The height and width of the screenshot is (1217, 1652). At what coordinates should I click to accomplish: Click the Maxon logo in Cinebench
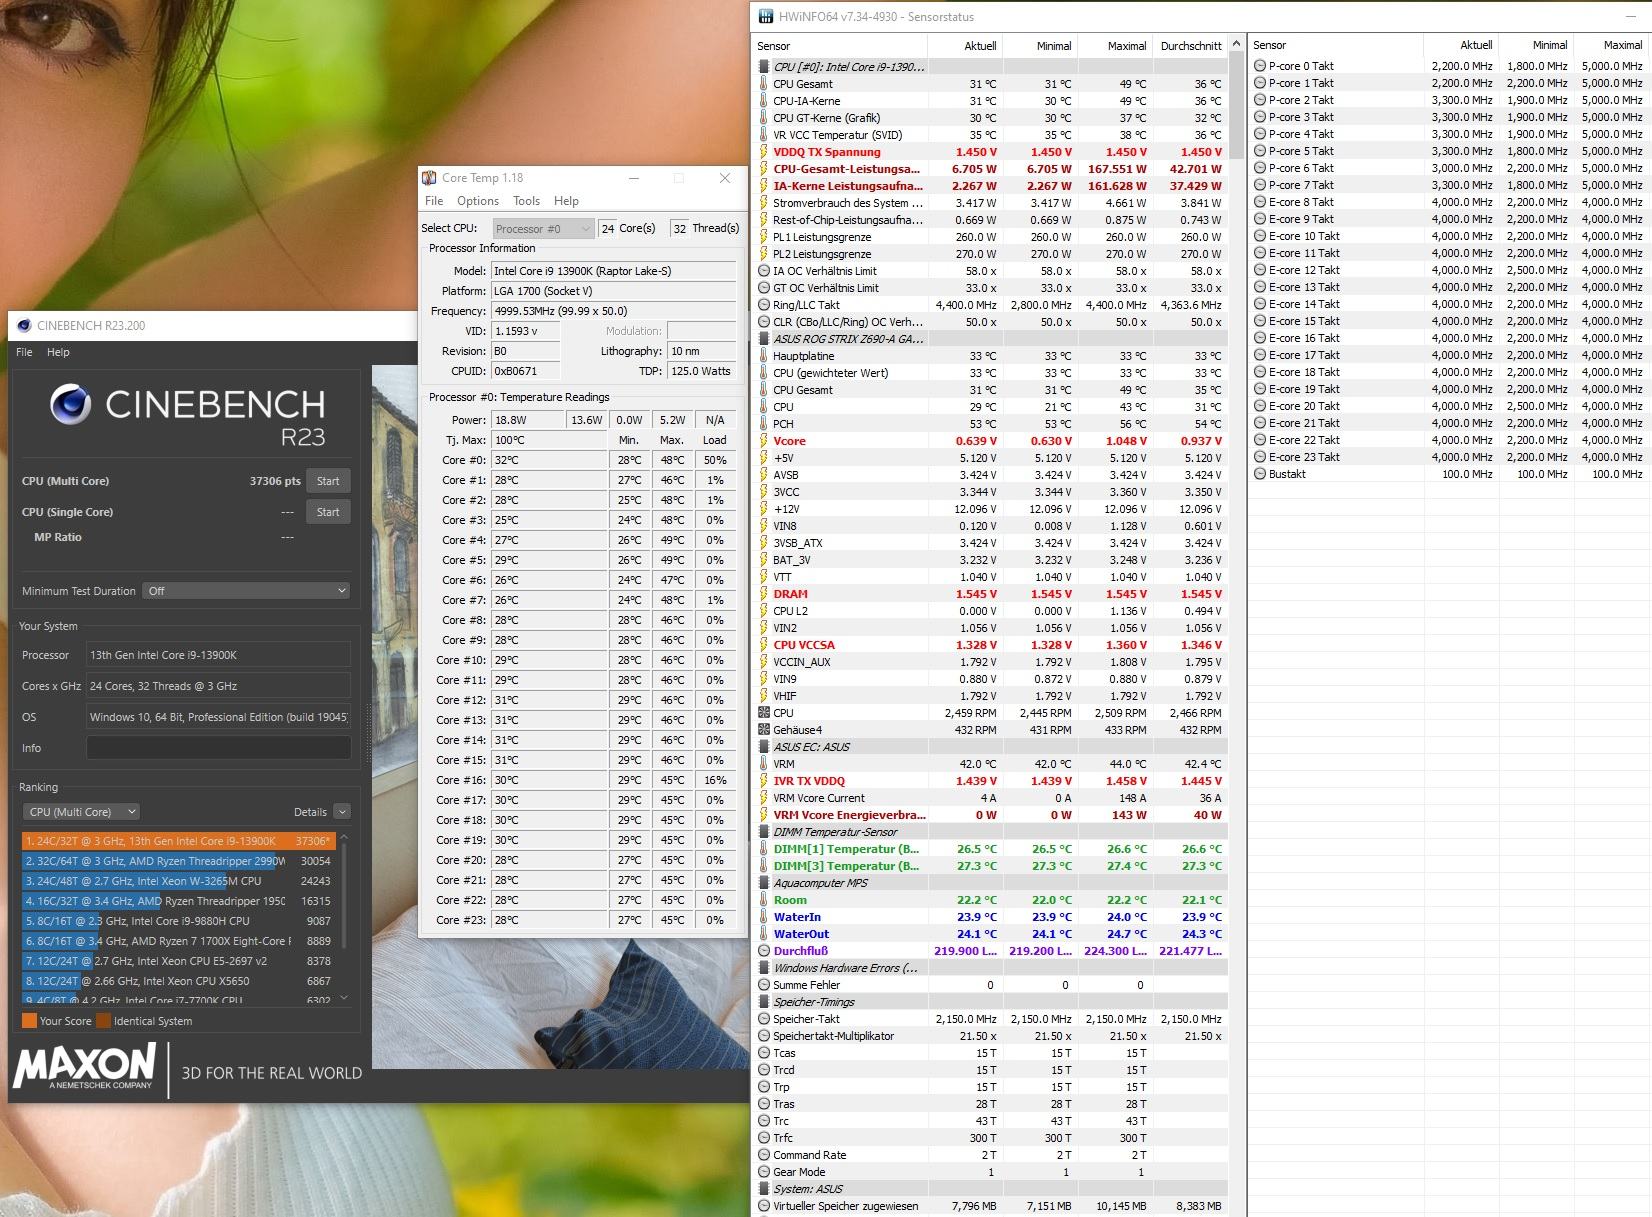85,1066
